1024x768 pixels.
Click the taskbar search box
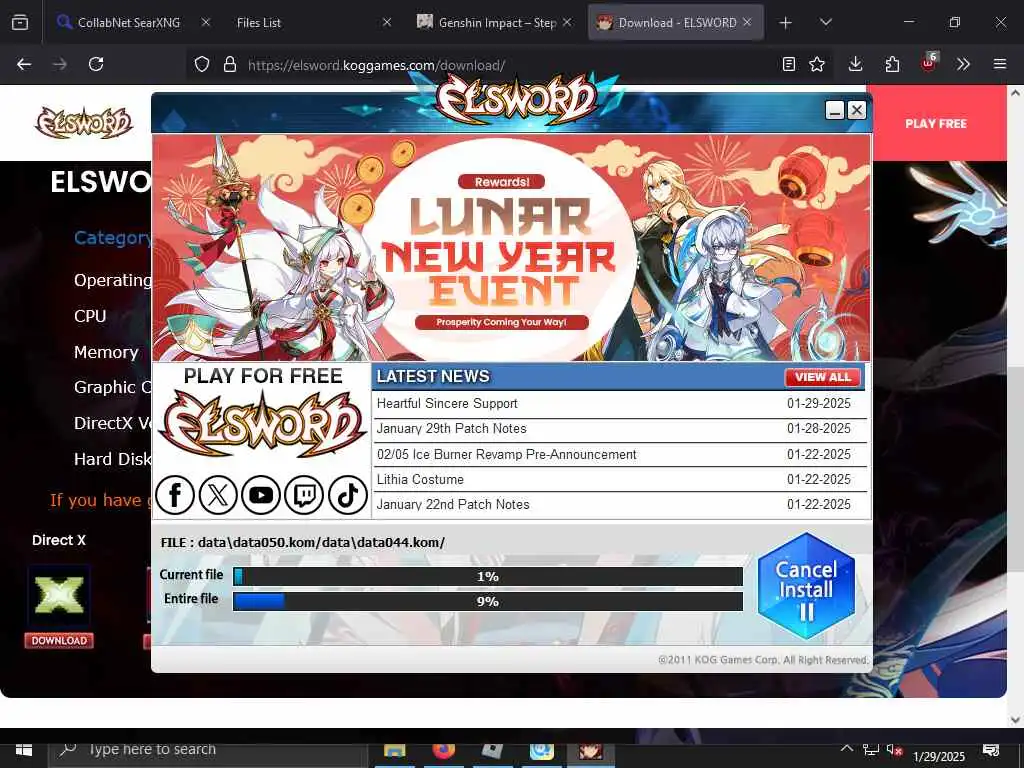pyautogui.click(x=208, y=751)
